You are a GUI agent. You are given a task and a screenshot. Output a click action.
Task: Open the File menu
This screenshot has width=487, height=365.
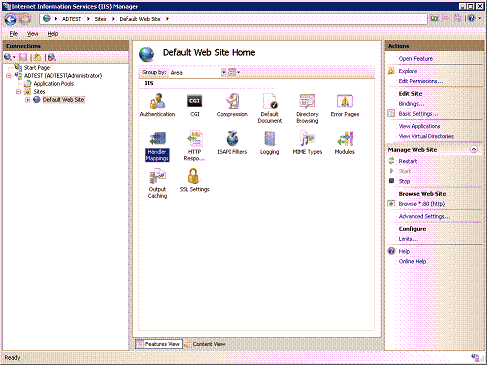[x=14, y=34]
